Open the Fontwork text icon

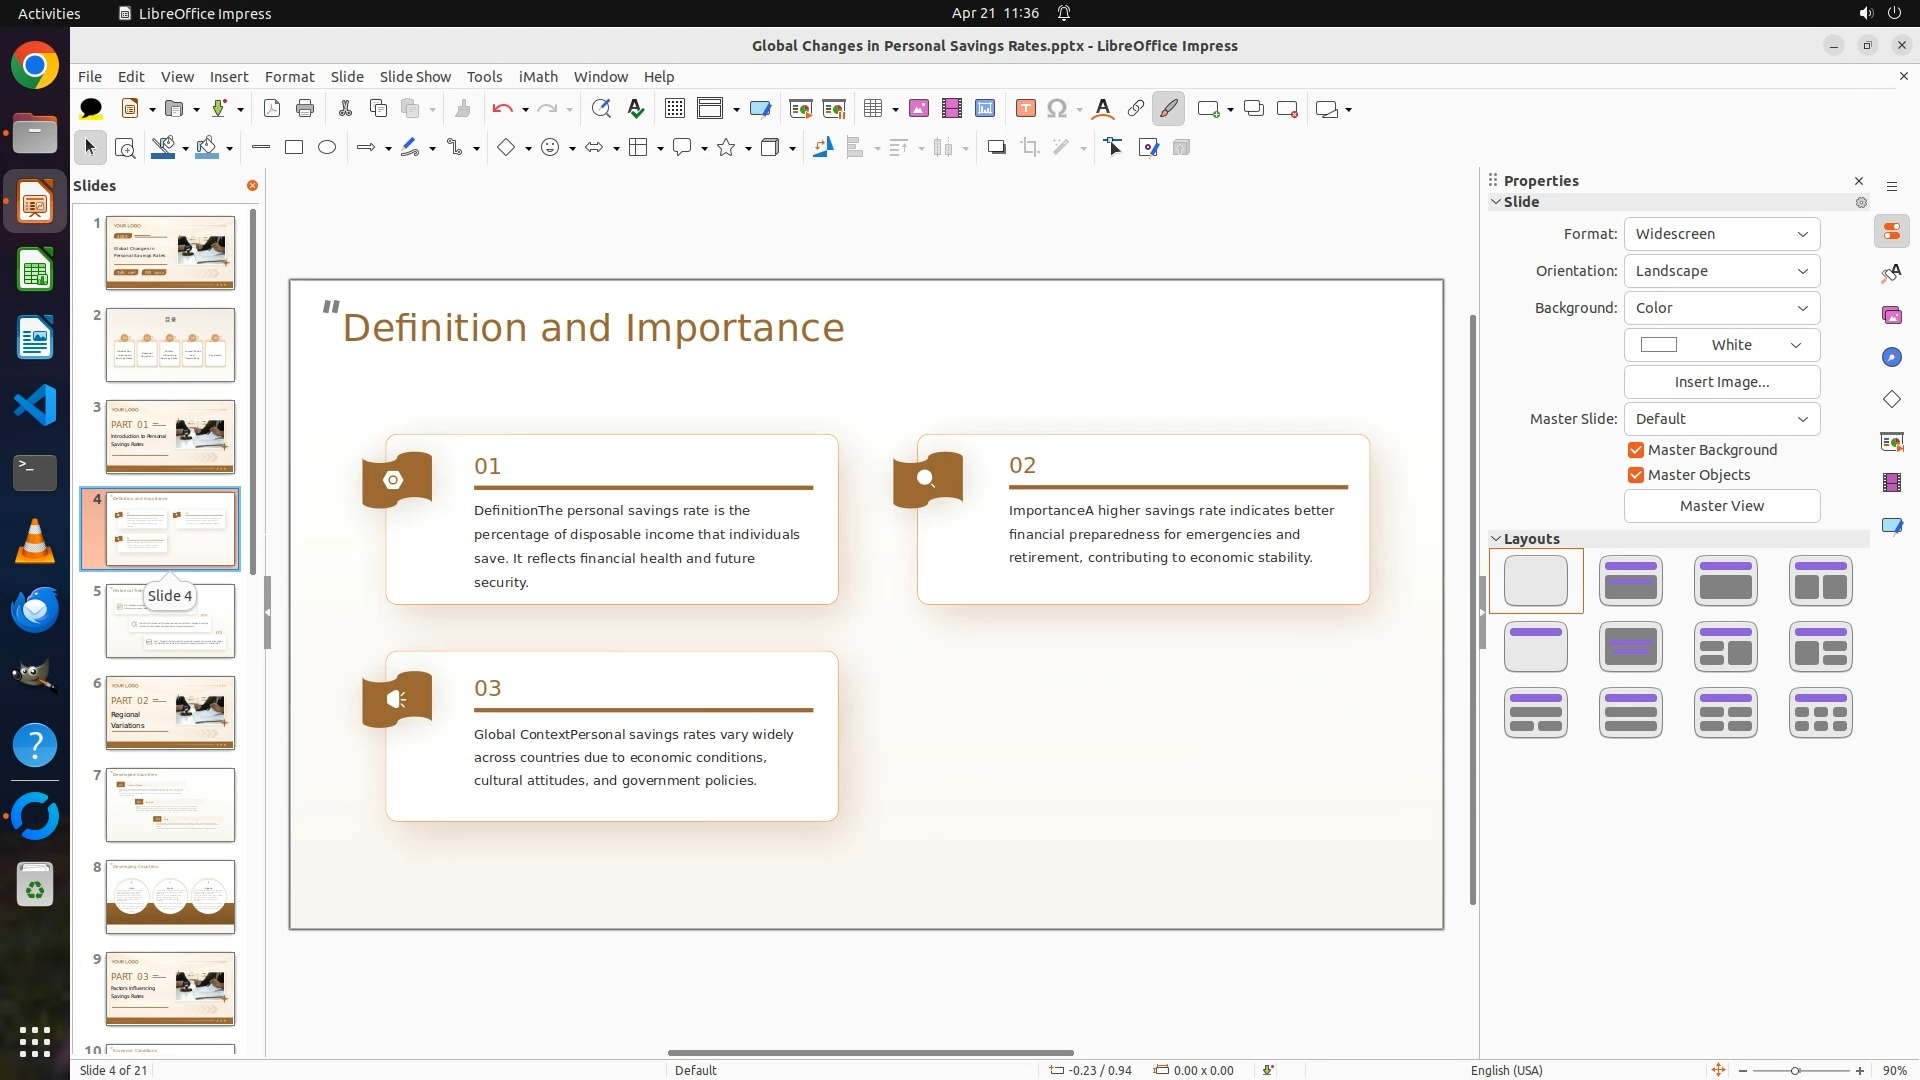pos(1102,109)
